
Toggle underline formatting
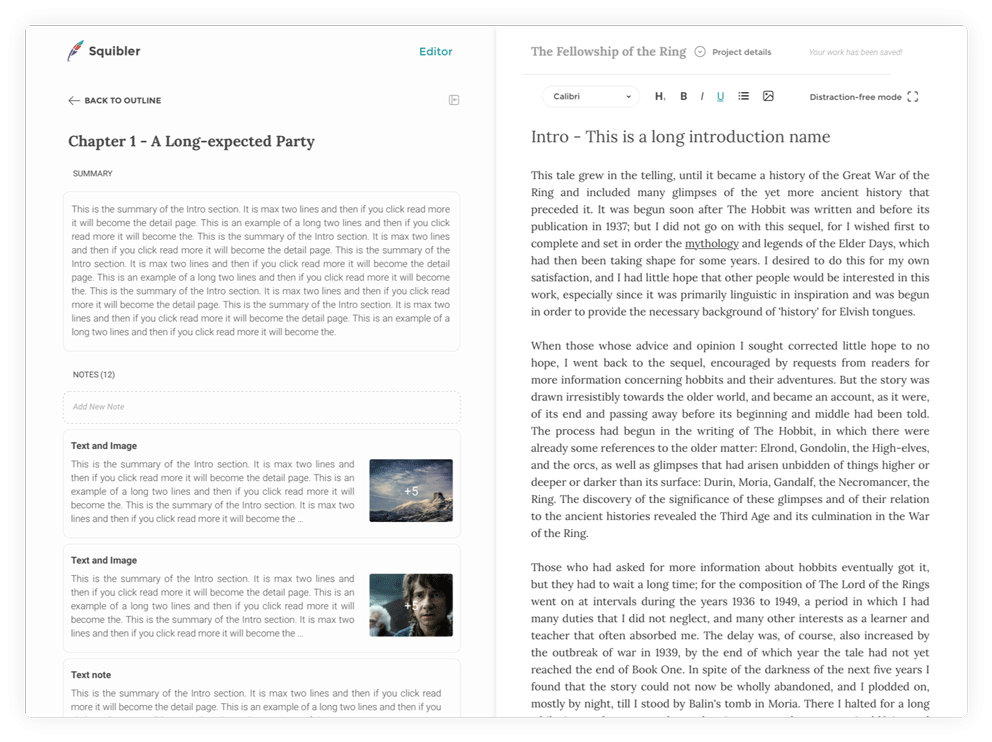(720, 97)
